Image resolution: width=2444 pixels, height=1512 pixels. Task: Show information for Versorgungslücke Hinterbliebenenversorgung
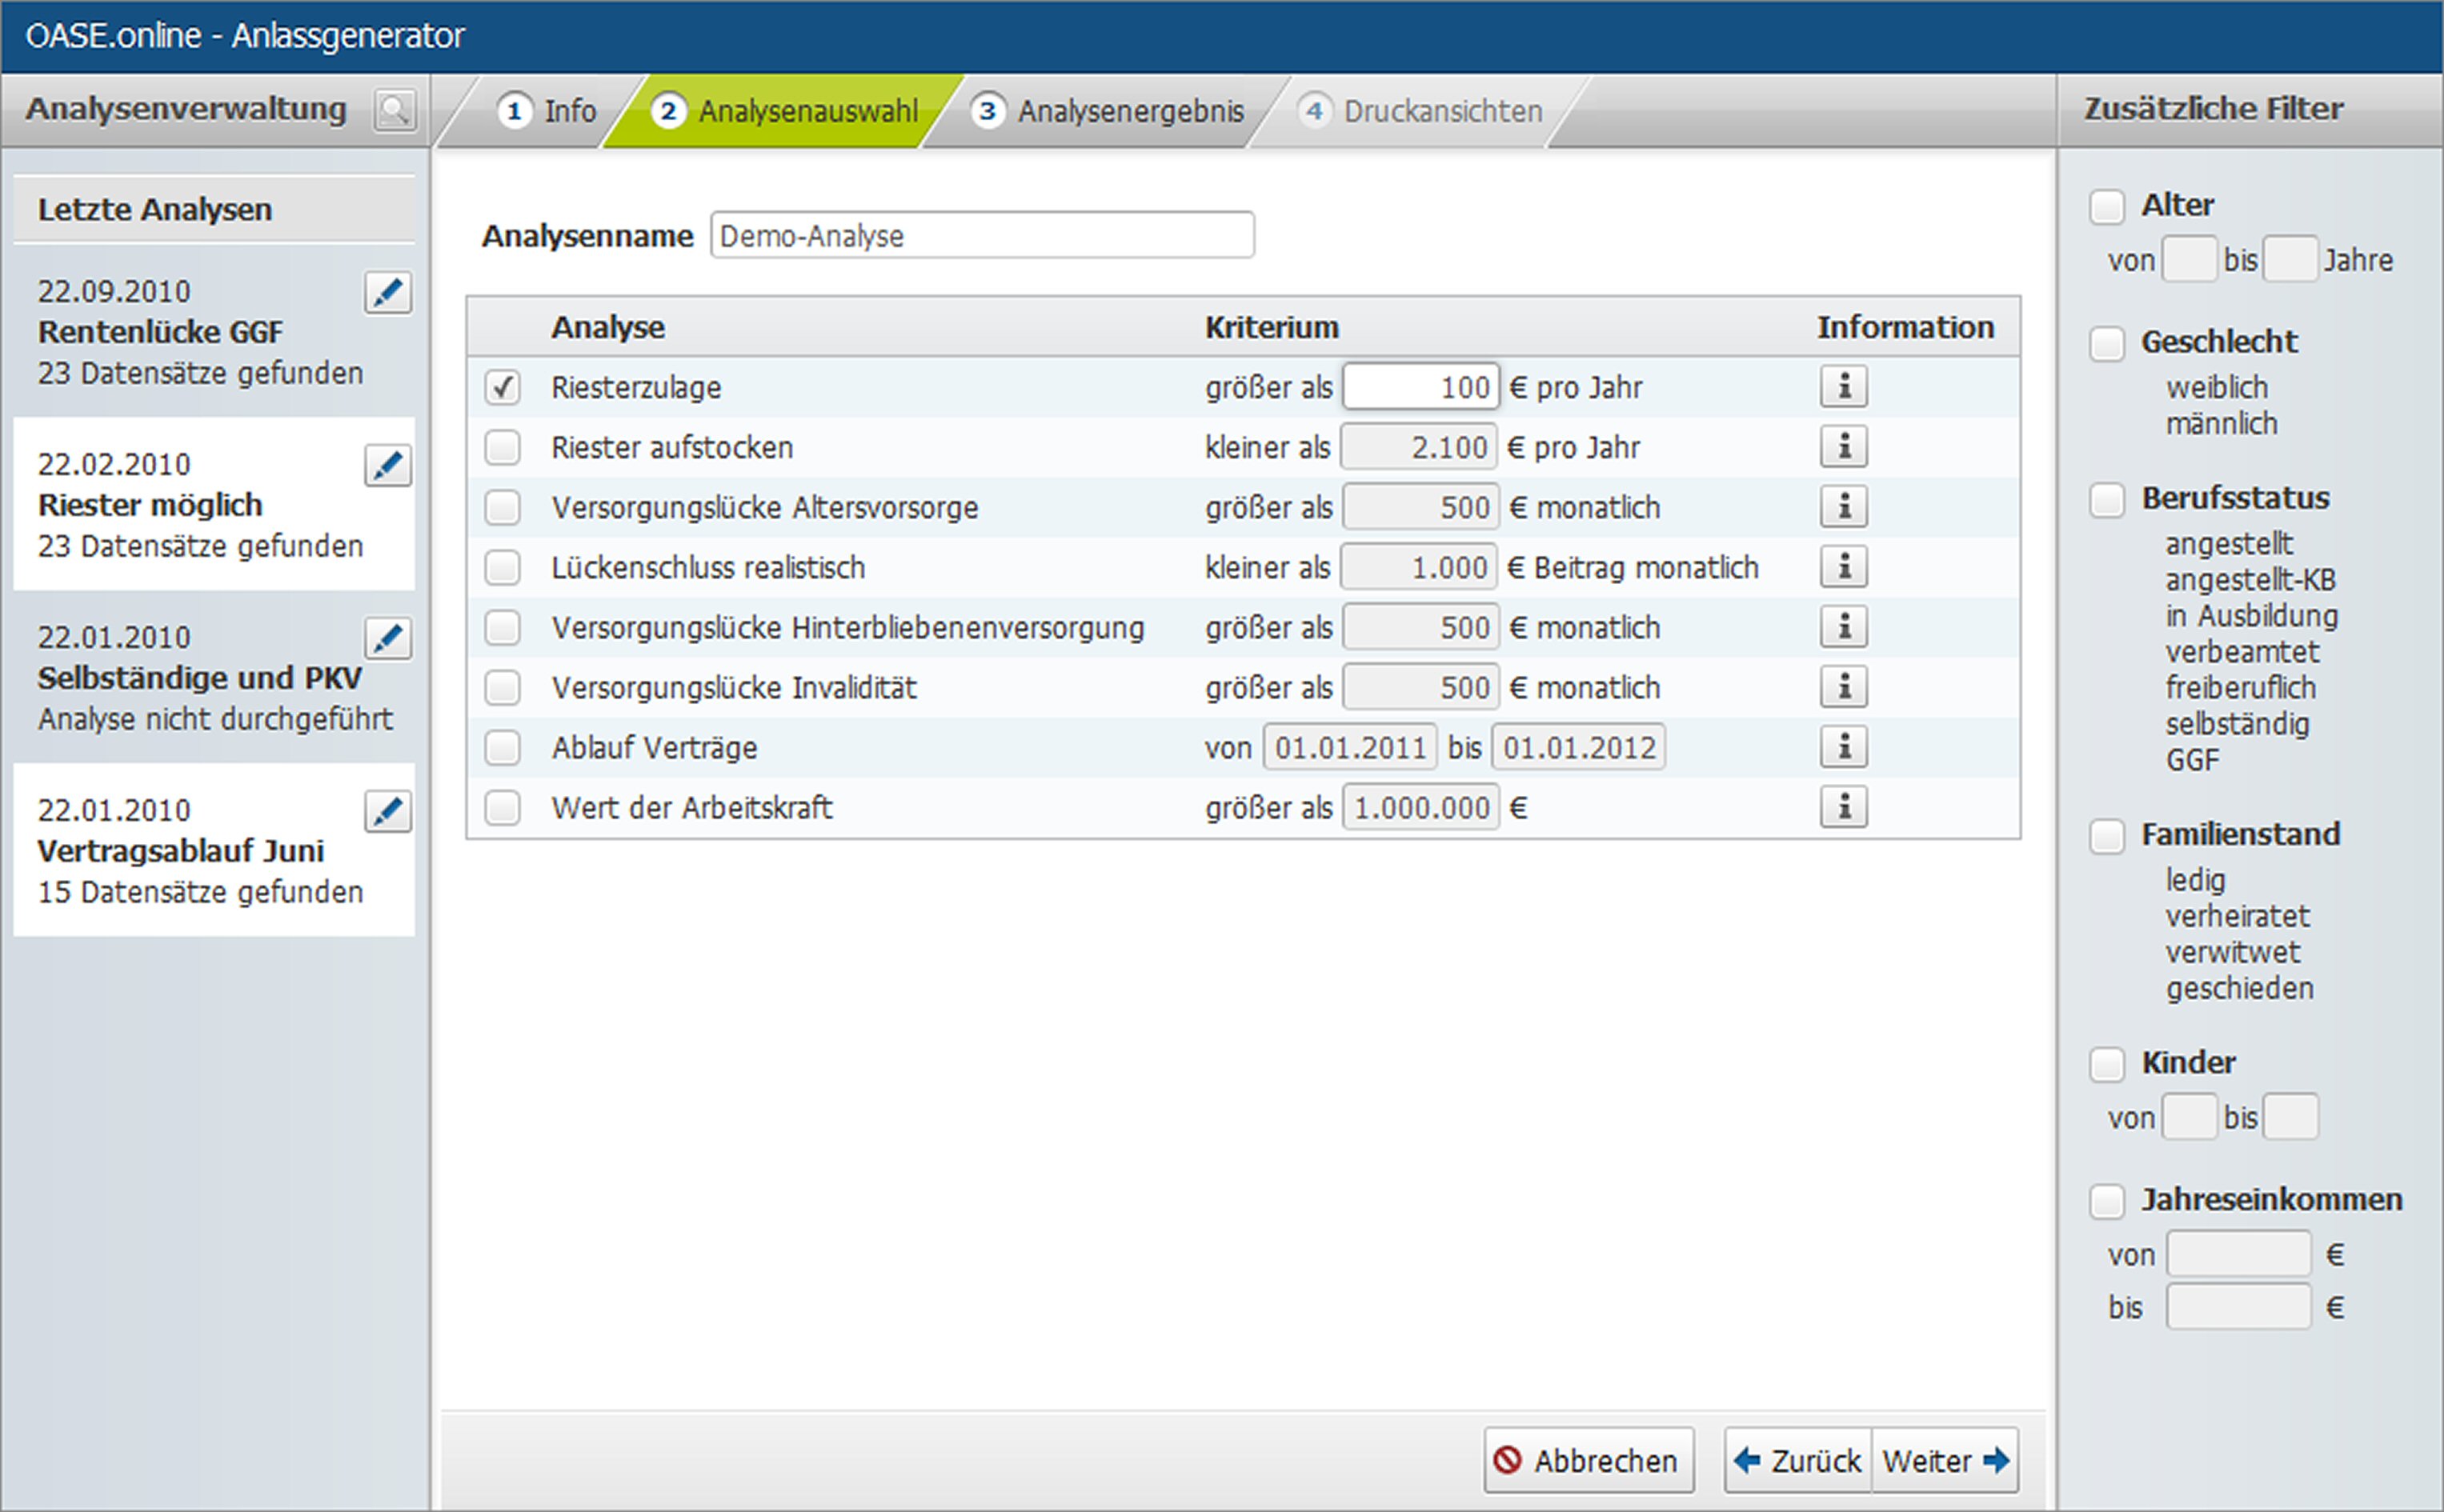coord(1844,626)
